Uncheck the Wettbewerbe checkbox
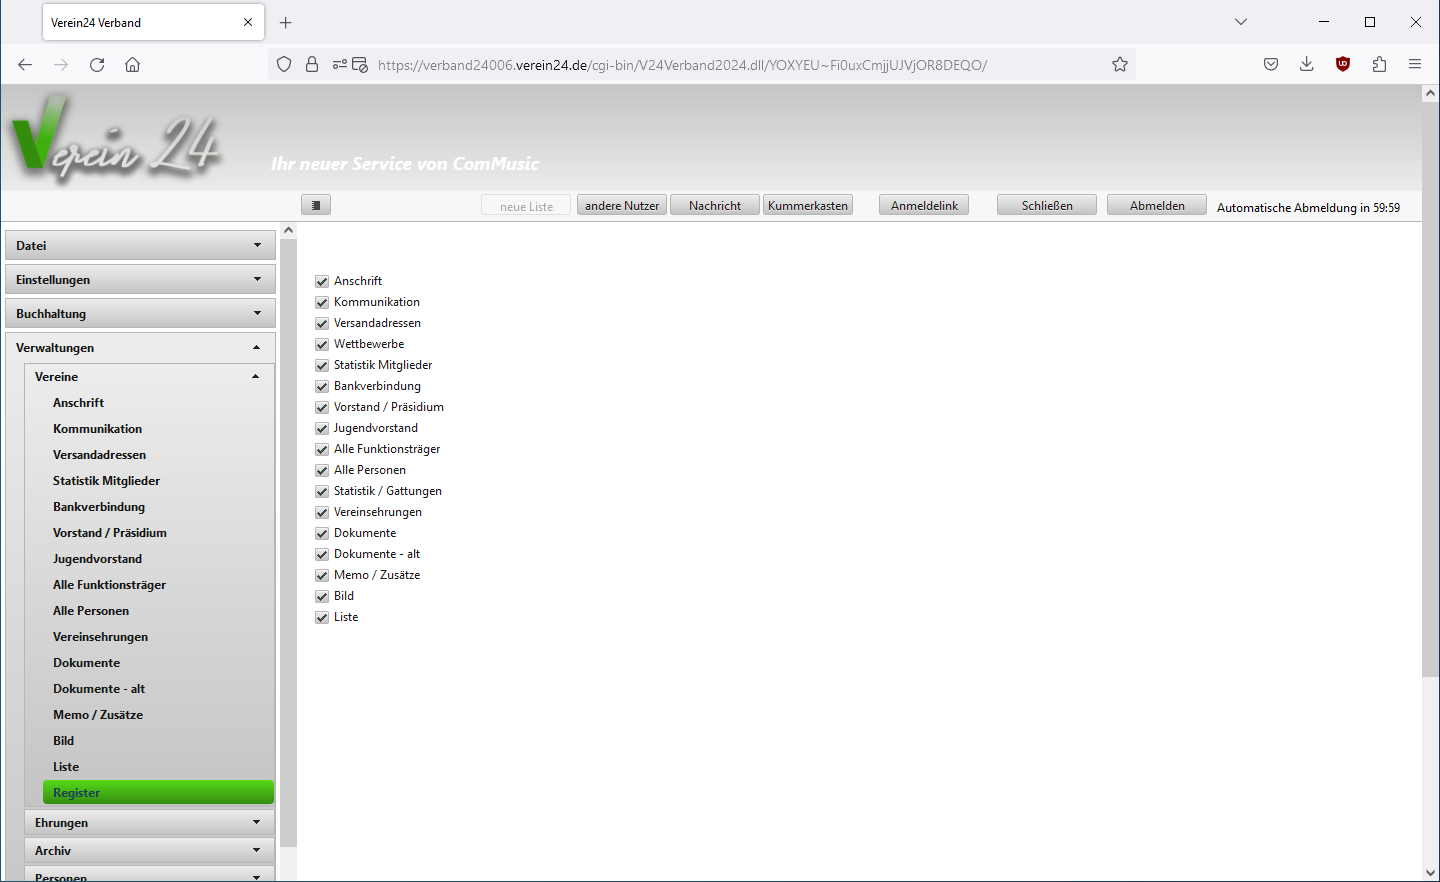 pyautogui.click(x=322, y=344)
